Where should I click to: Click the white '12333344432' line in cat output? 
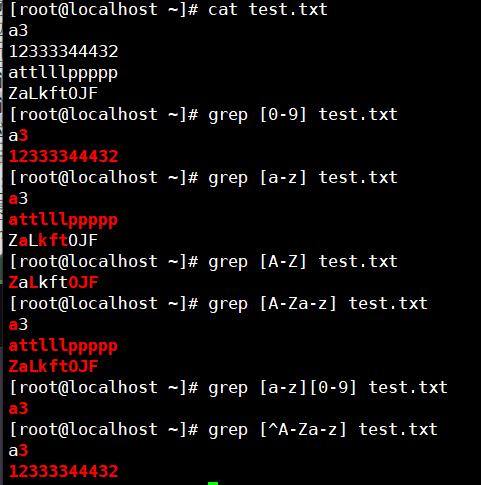tap(63, 51)
